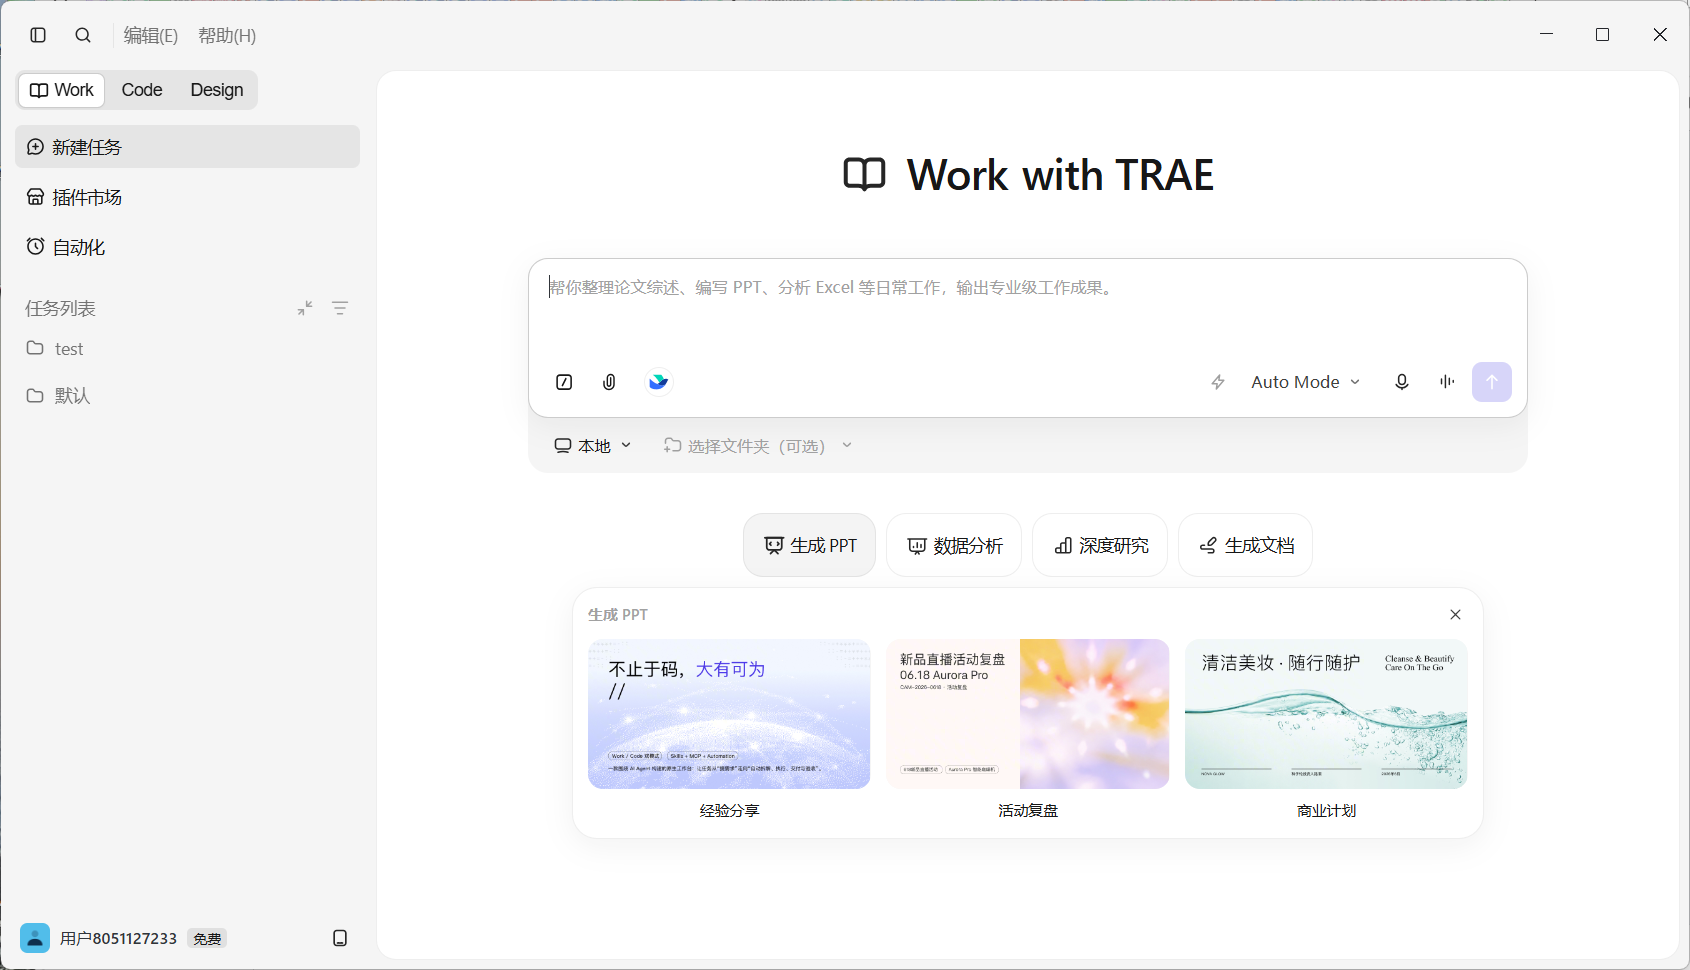Choose the 经验分享 template thumbnail
The height and width of the screenshot is (970, 1690).
tap(729, 714)
